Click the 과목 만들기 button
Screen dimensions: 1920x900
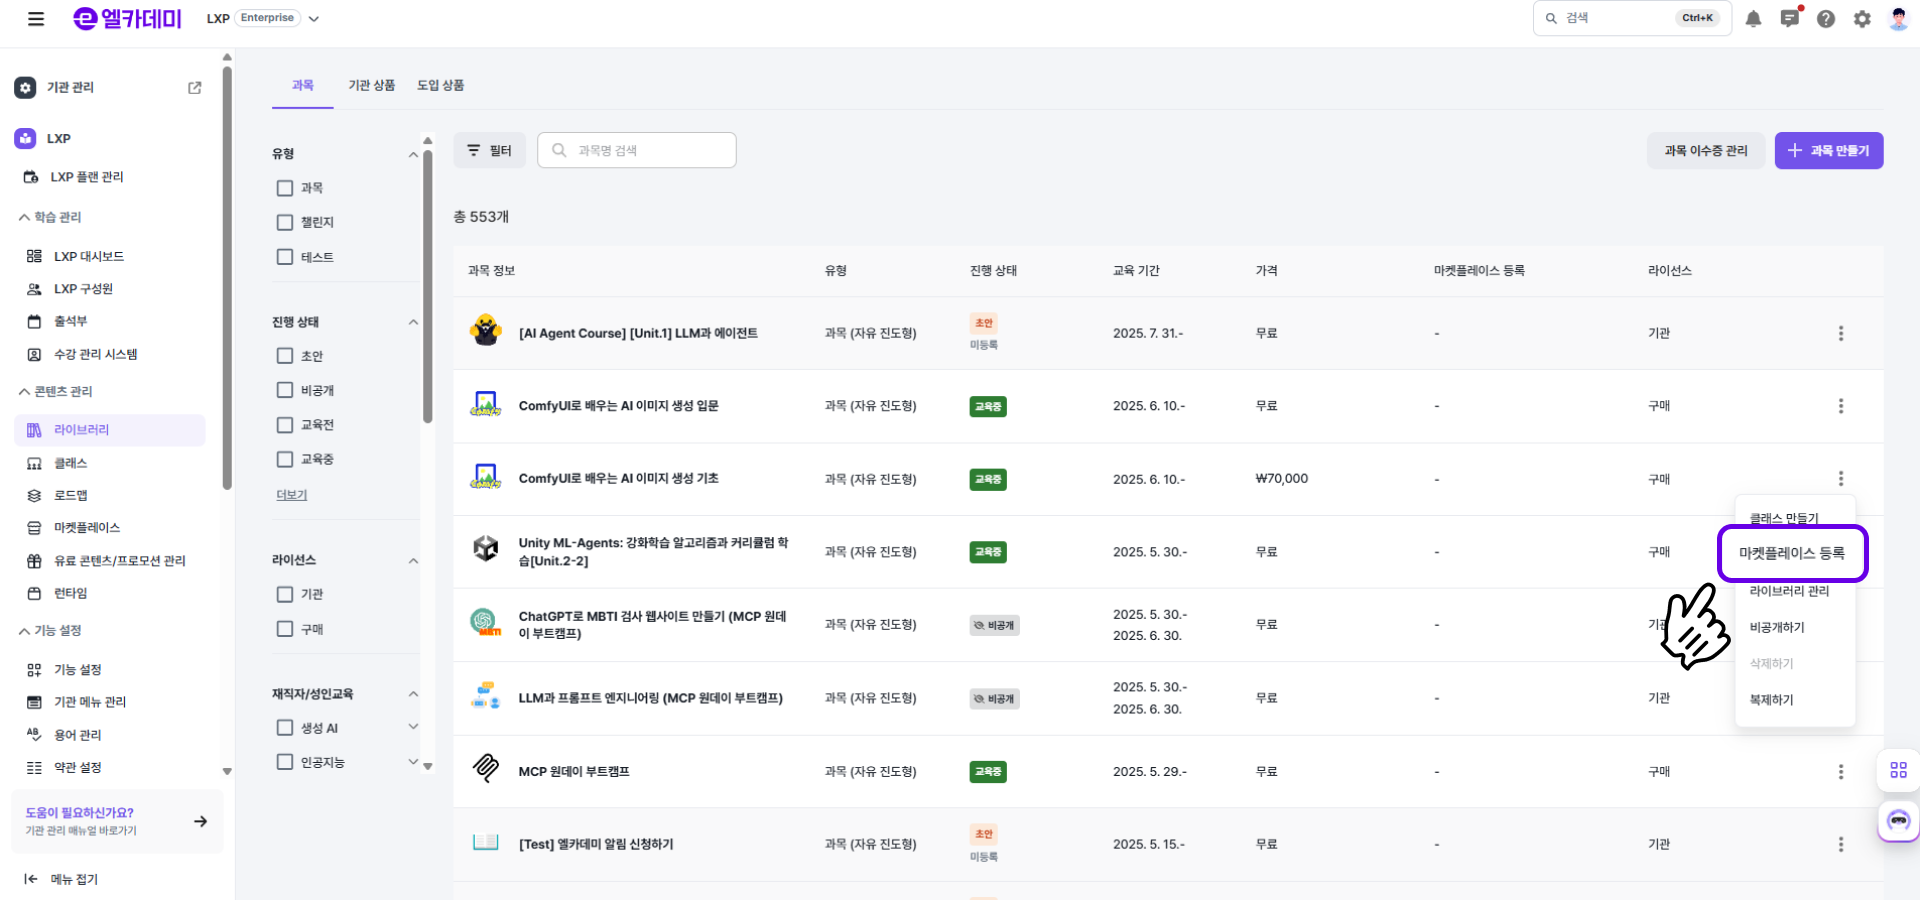pyautogui.click(x=1828, y=151)
